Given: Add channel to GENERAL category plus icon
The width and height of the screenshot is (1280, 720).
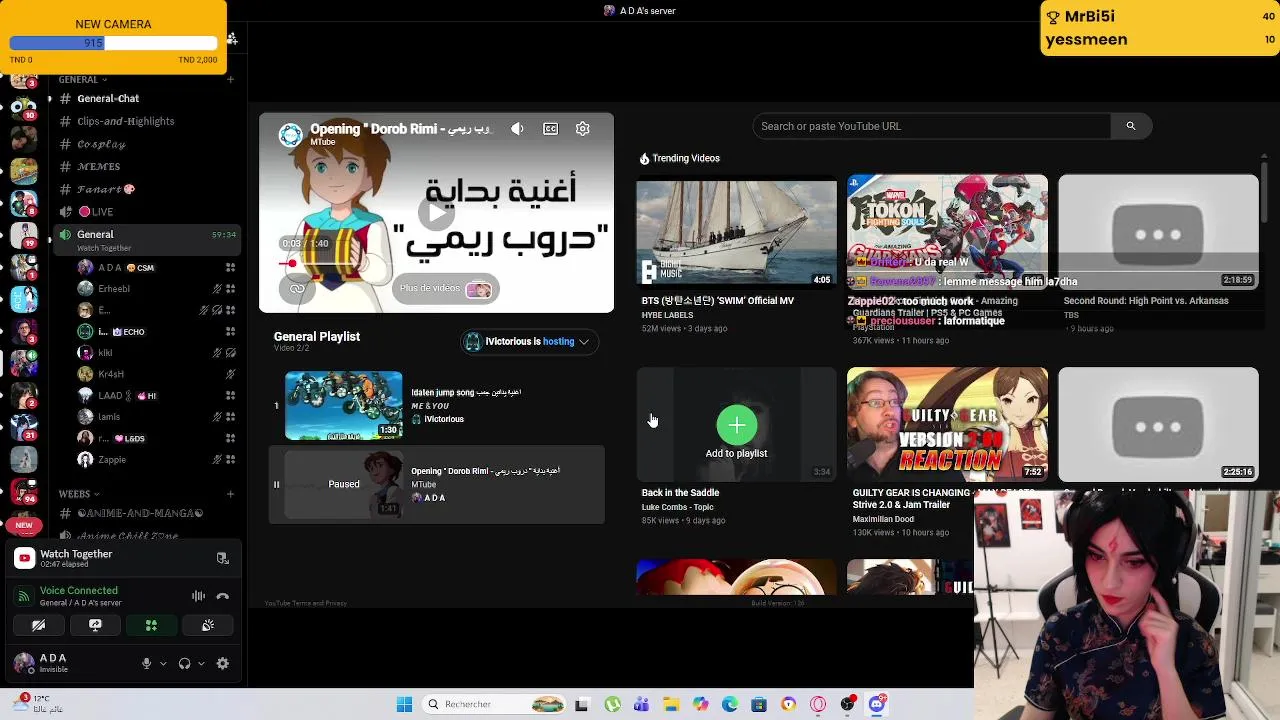Looking at the screenshot, I should click(x=231, y=79).
